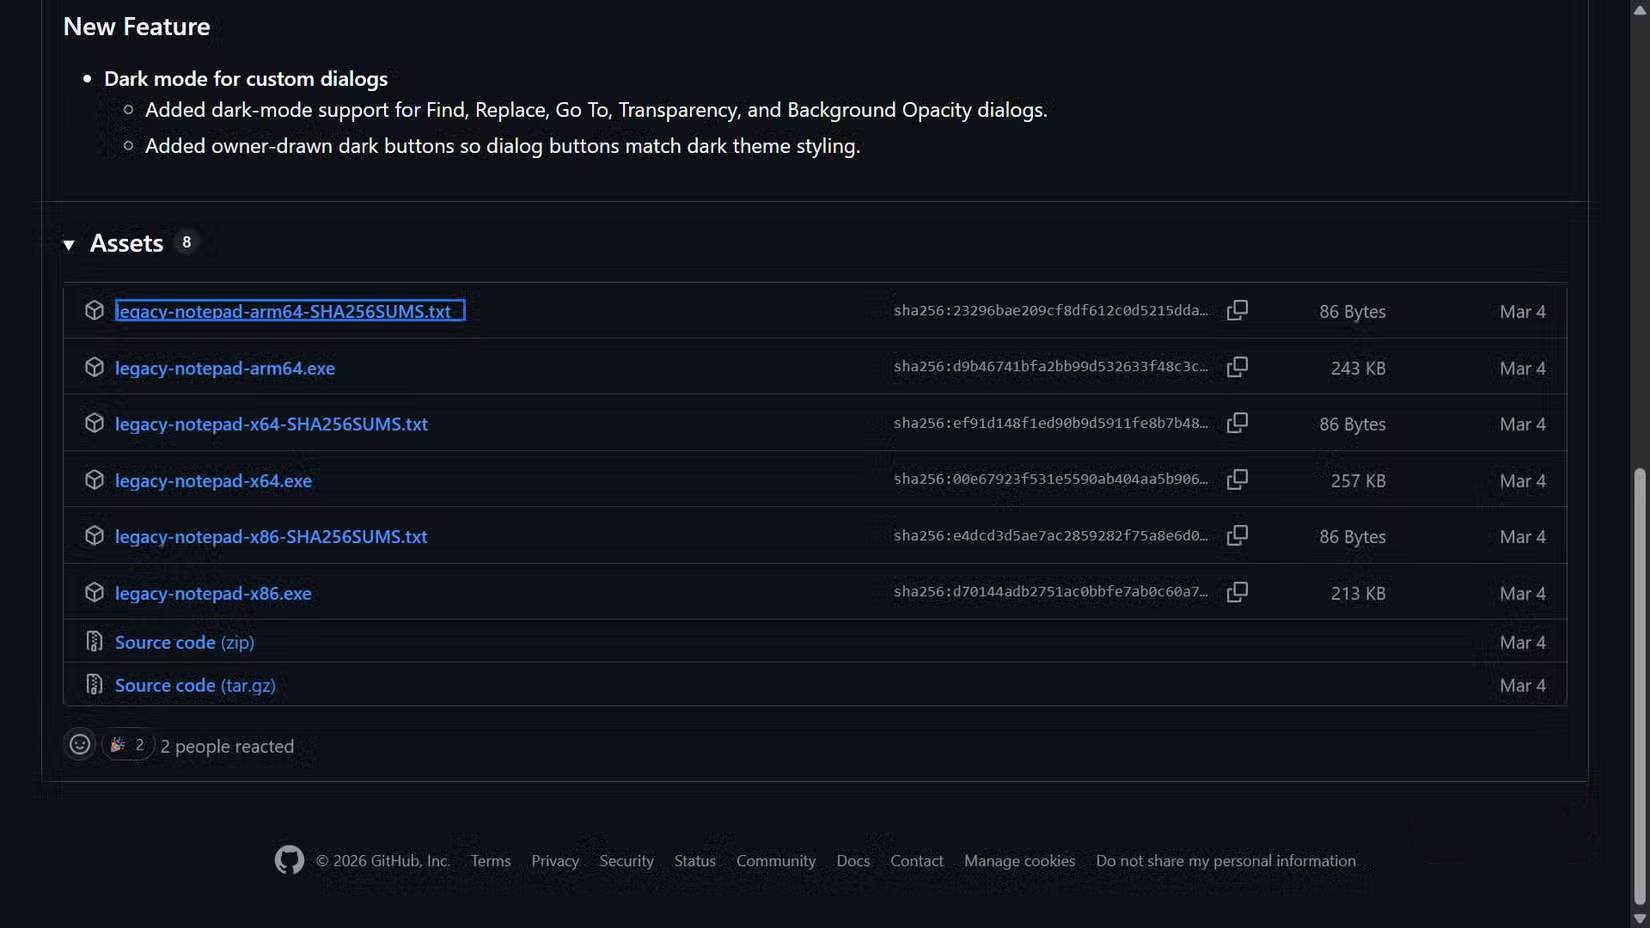Click the 257 KB file size
The image size is (1650, 928).
1358,481
